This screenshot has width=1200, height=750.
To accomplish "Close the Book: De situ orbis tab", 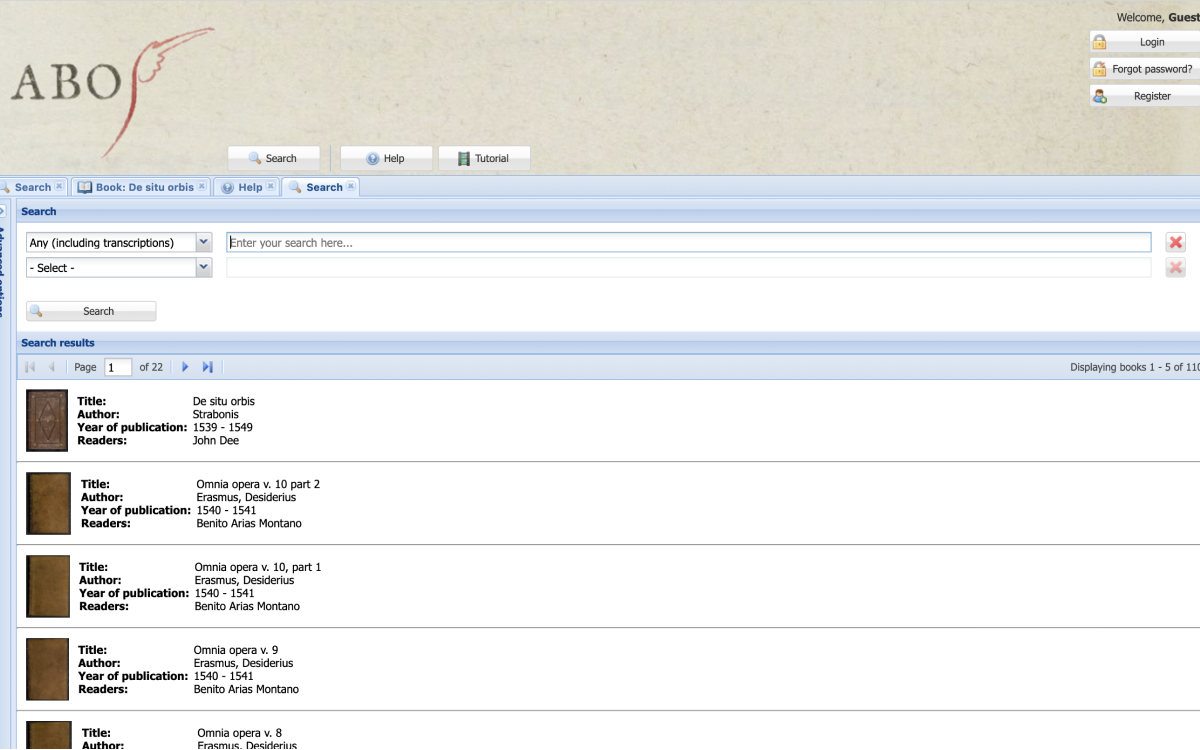I will (202, 187).
